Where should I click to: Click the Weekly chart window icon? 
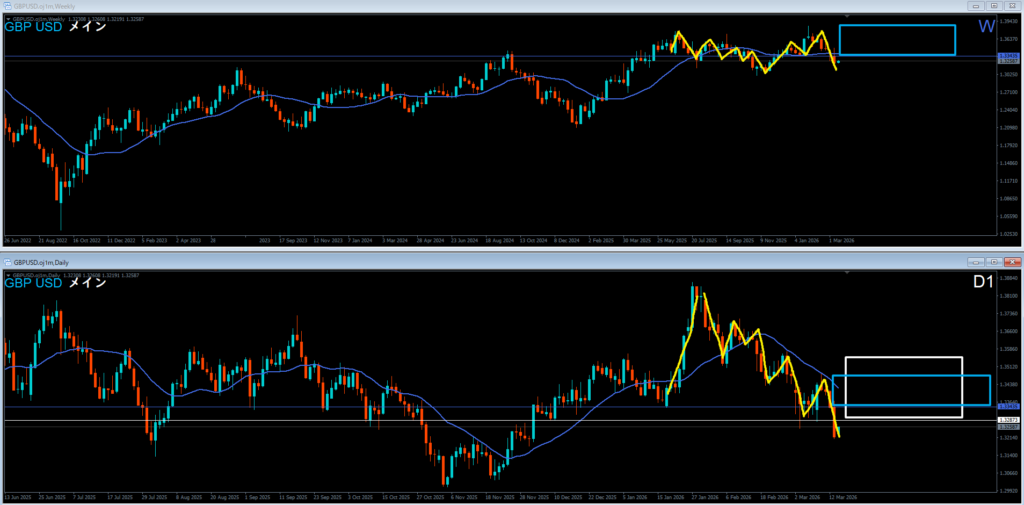pyautogui.click(x=7, y=6)
